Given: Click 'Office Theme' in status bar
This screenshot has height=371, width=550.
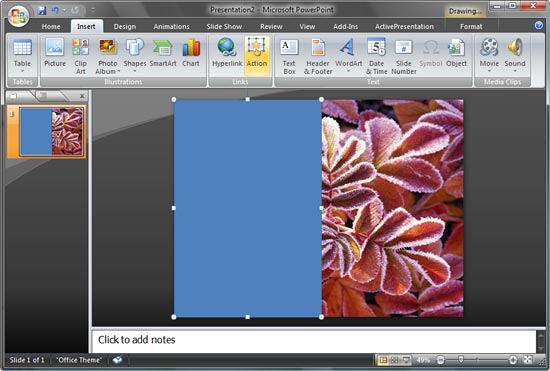Looking at the screenshot, I should [79, 360].
